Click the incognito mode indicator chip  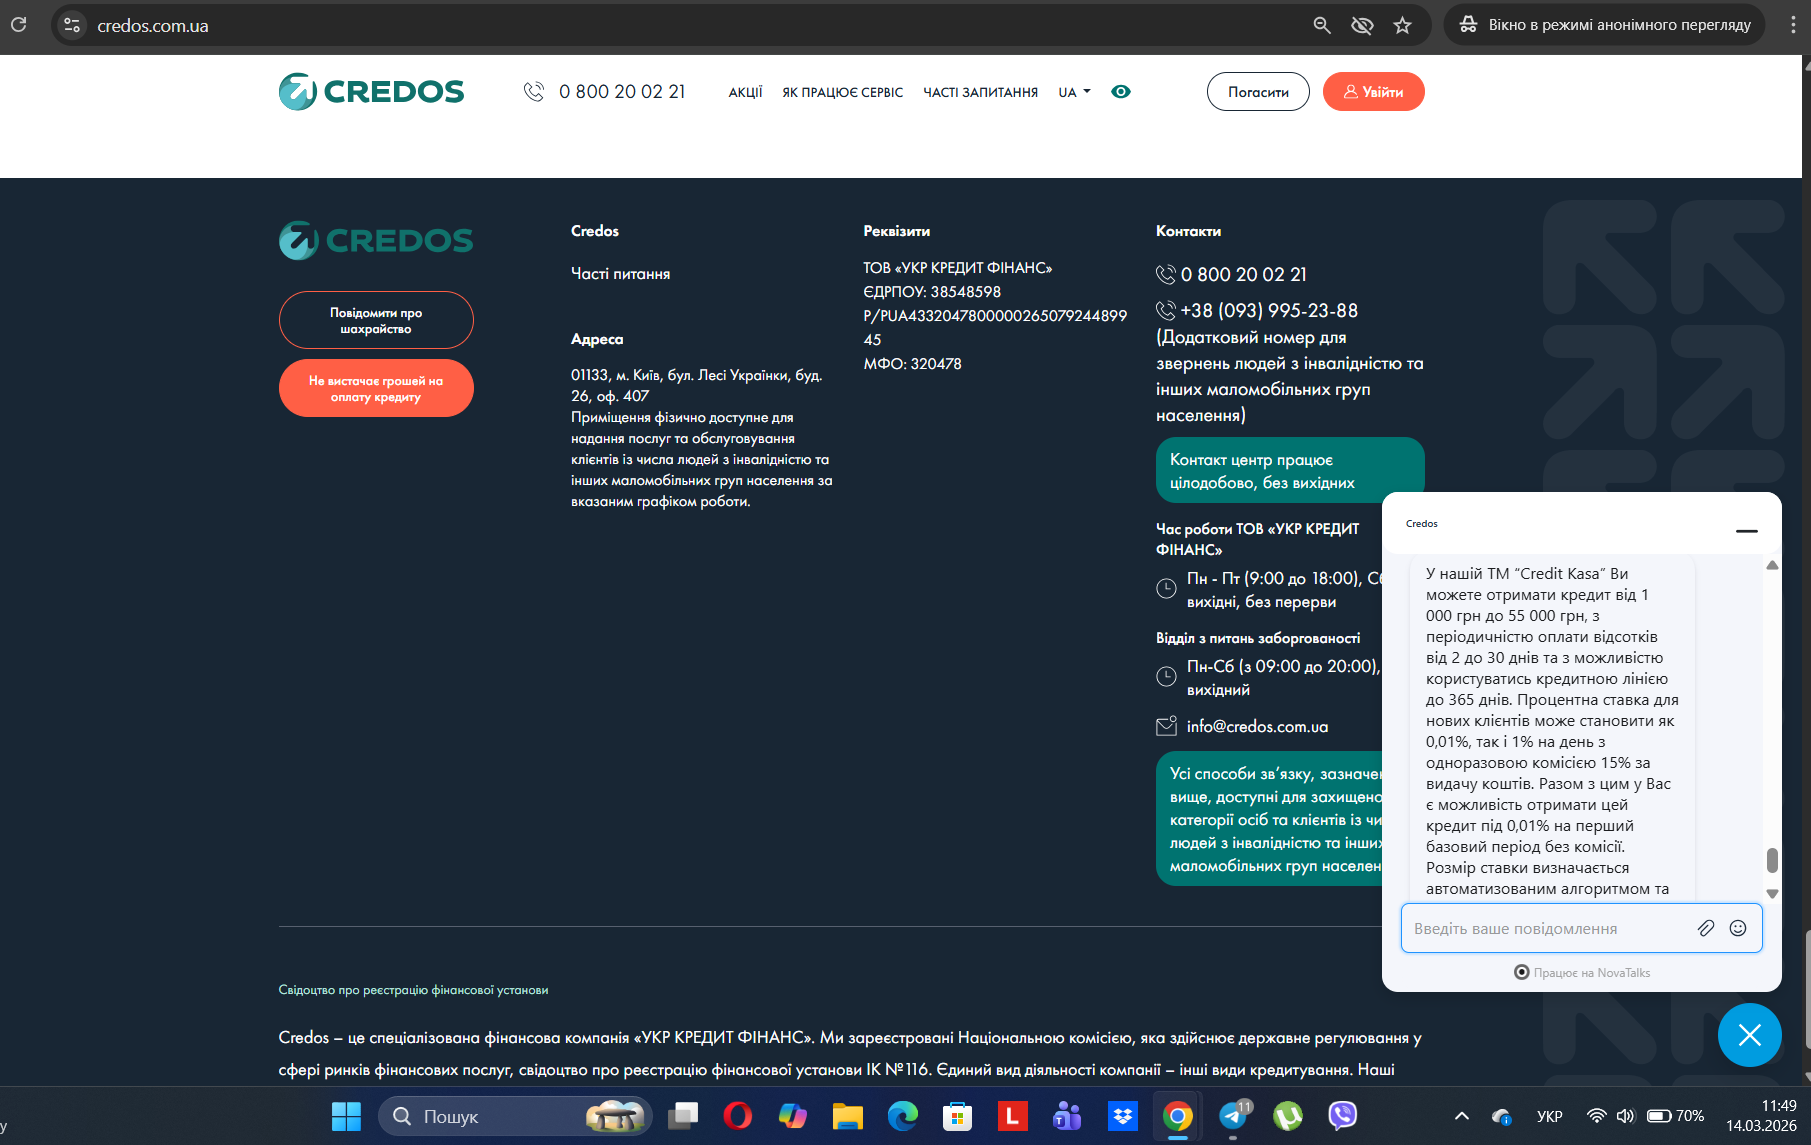pyautogui.click(x=1605, y=25)
